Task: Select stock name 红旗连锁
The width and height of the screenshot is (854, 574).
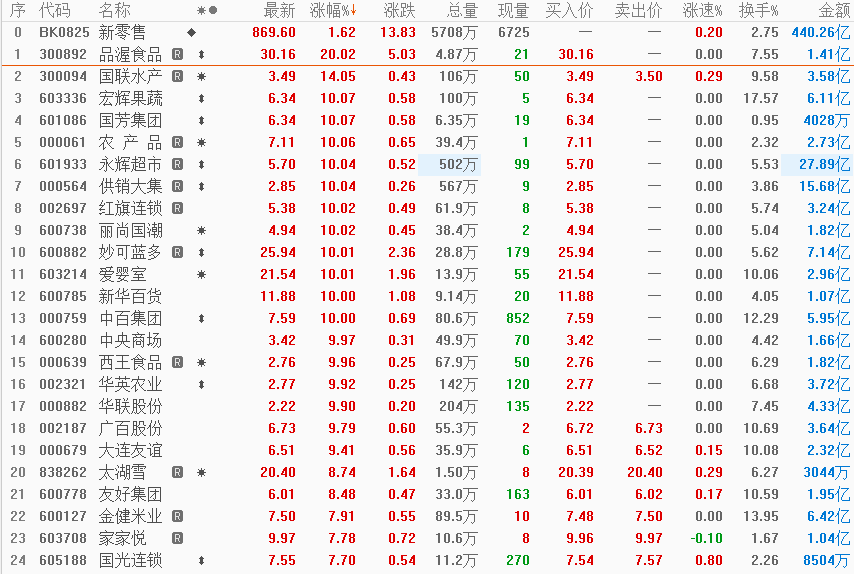Action: pos(130,209)
